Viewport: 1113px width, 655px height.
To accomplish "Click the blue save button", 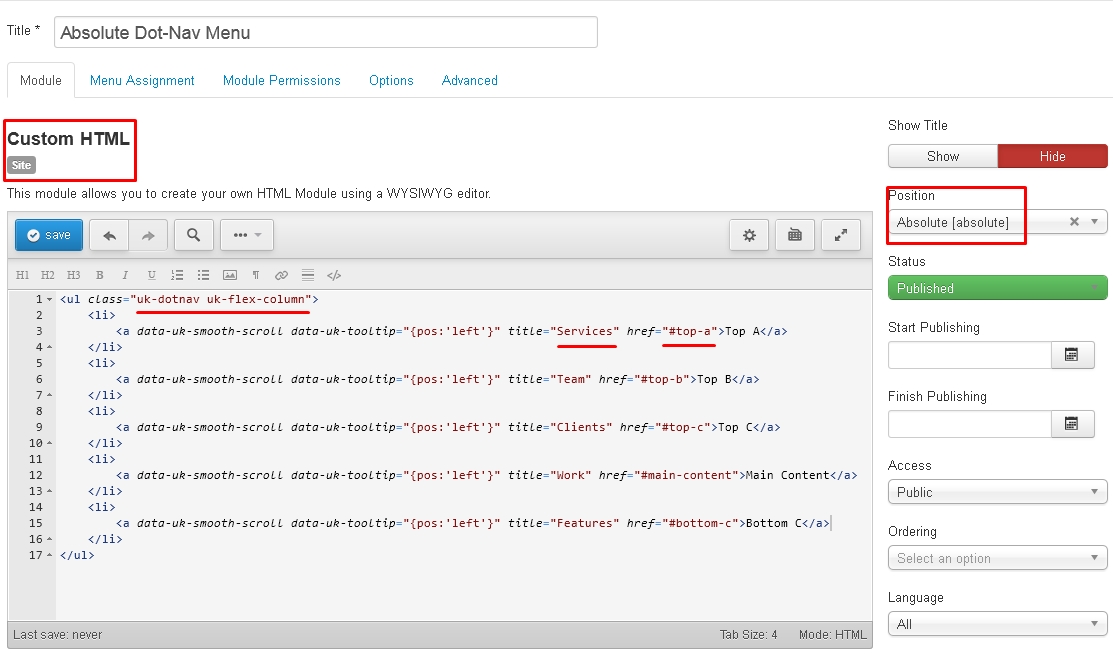I will coord(49,235).
